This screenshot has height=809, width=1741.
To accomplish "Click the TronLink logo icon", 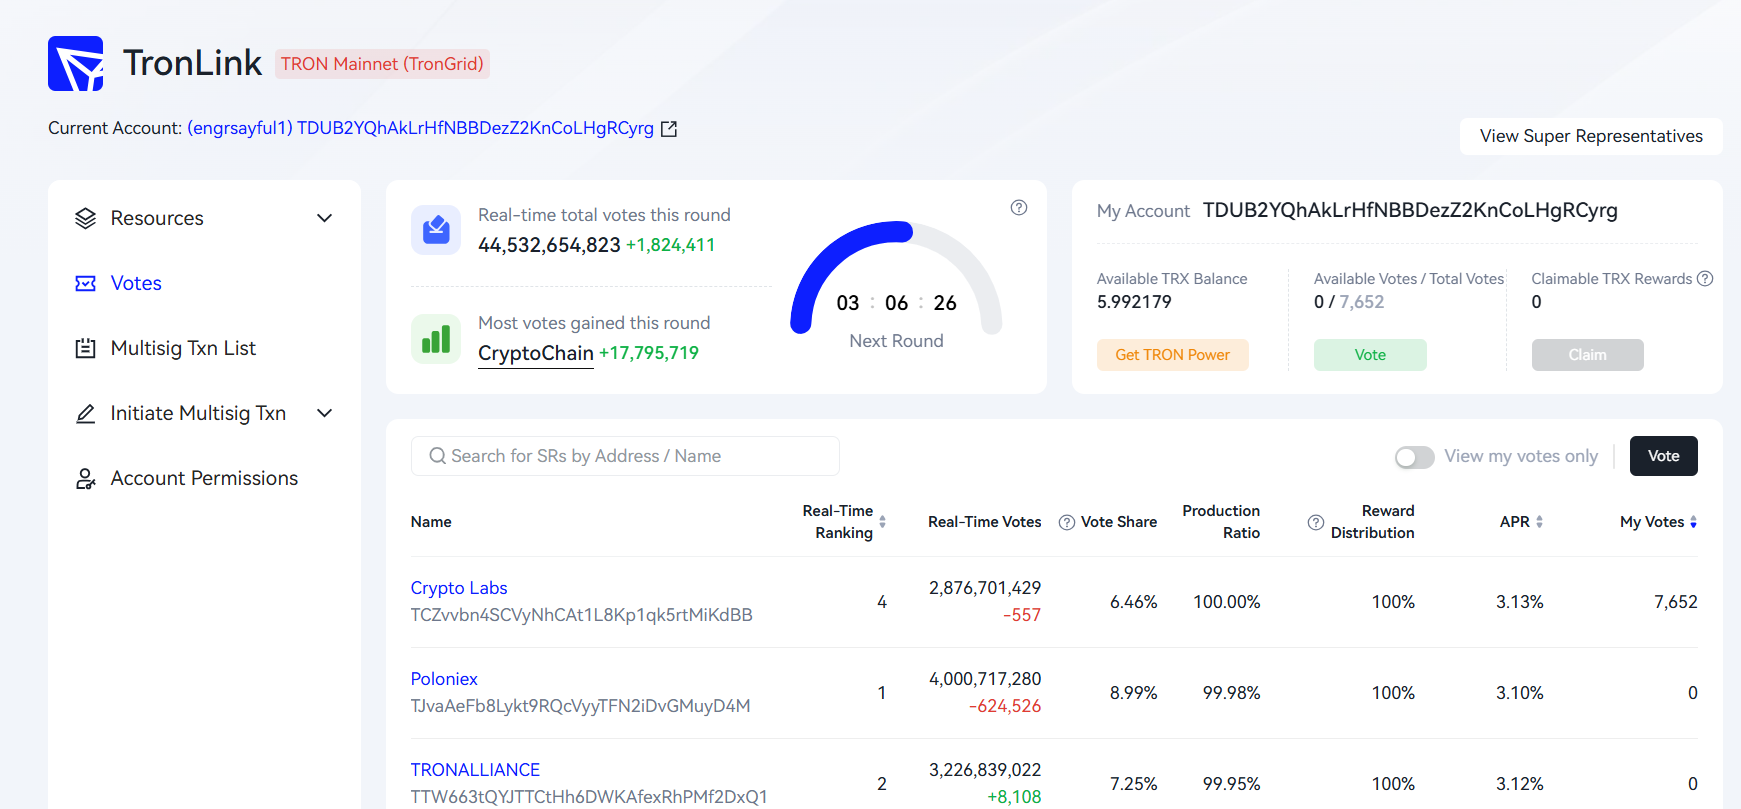I will click(x=76, y=64).
